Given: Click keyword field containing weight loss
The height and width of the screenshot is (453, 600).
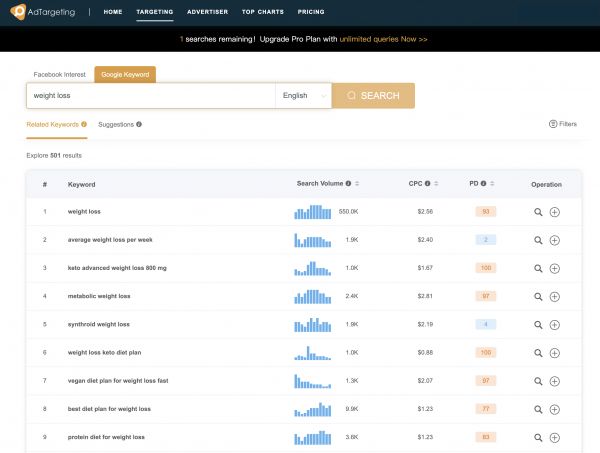Looking at the screenshot, I should [x=151, y=96].
